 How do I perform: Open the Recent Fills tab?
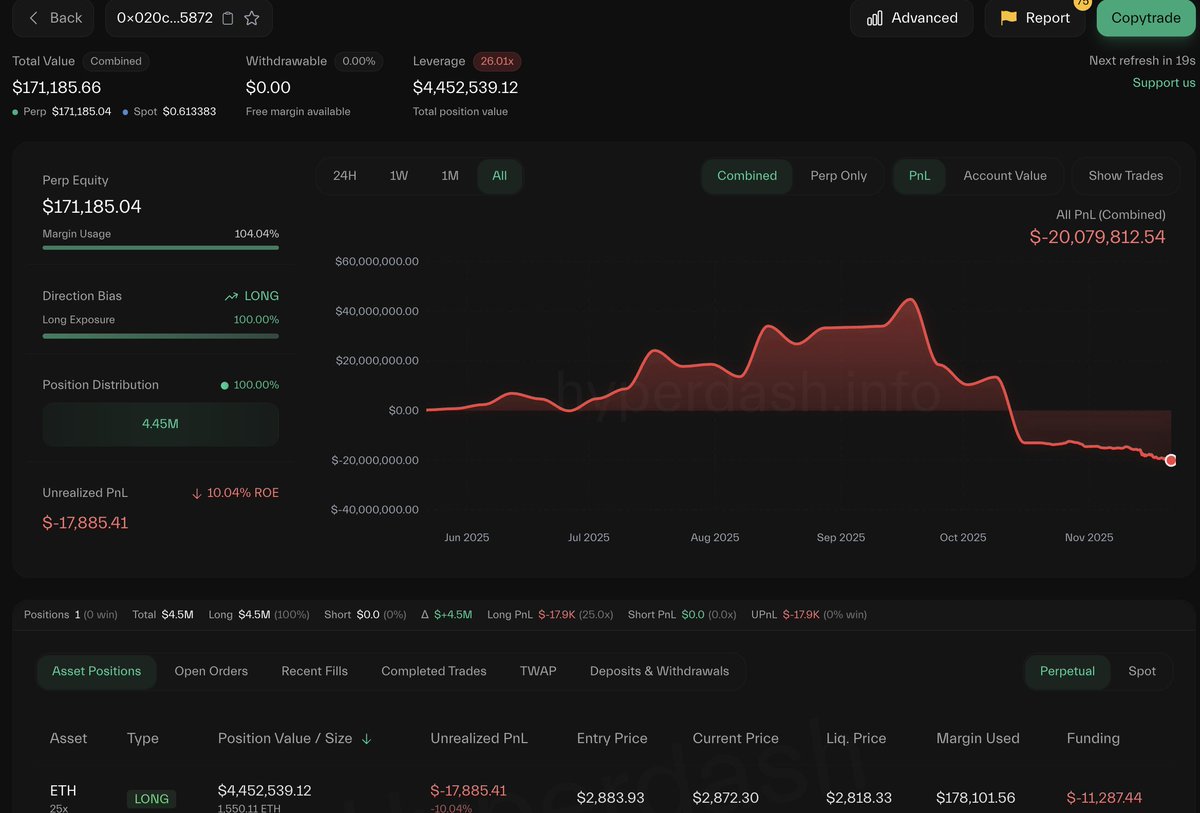315,671
